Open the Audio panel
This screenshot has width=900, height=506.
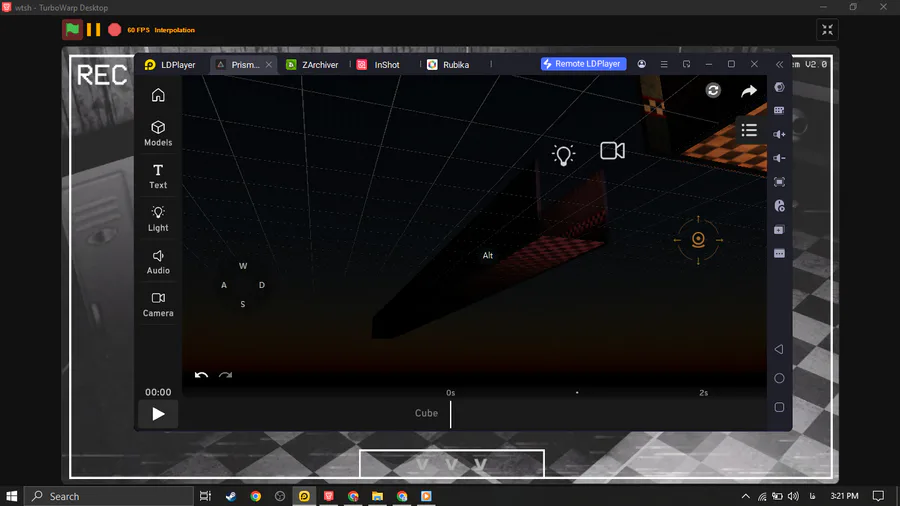(158, 262)
